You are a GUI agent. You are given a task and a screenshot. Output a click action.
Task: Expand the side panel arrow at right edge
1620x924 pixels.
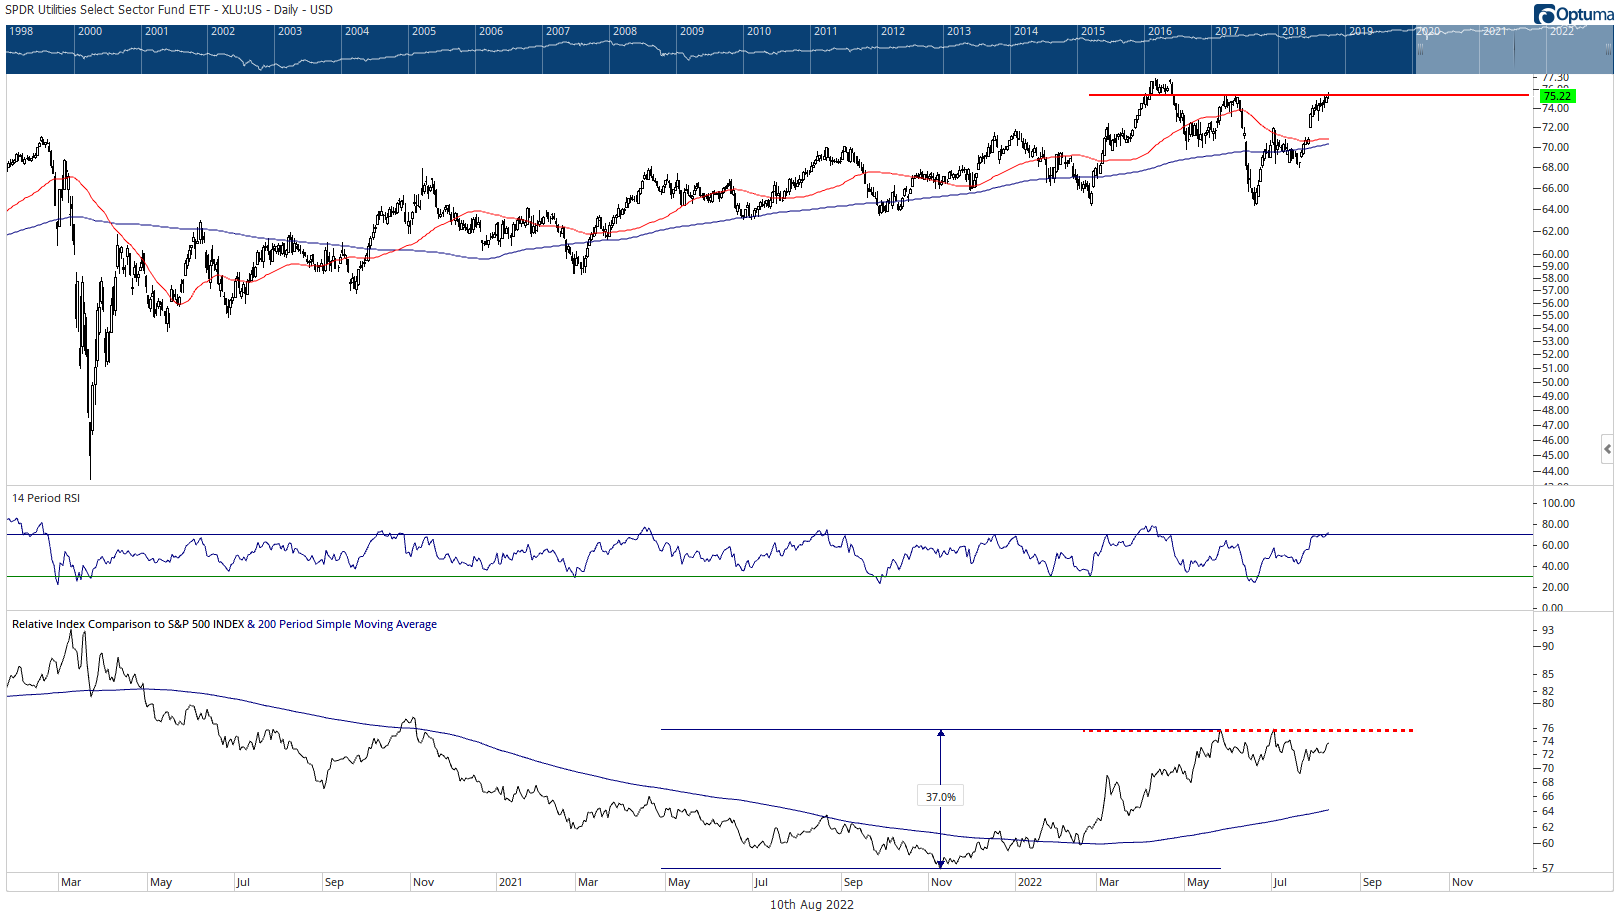[1607, 449]
